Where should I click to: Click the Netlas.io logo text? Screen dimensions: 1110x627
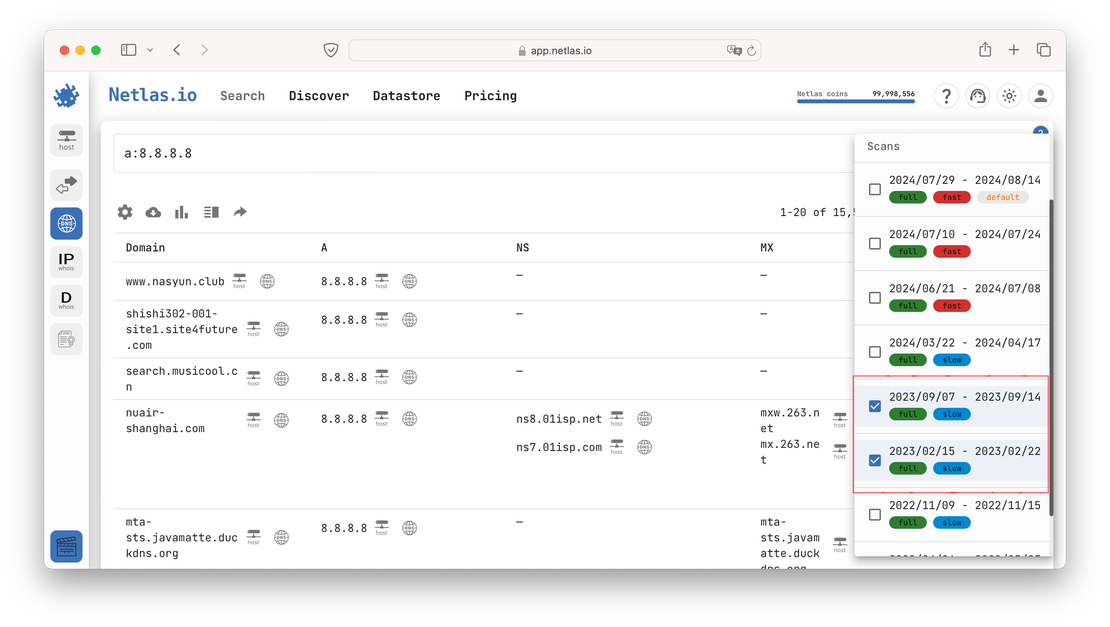[152, 96]
